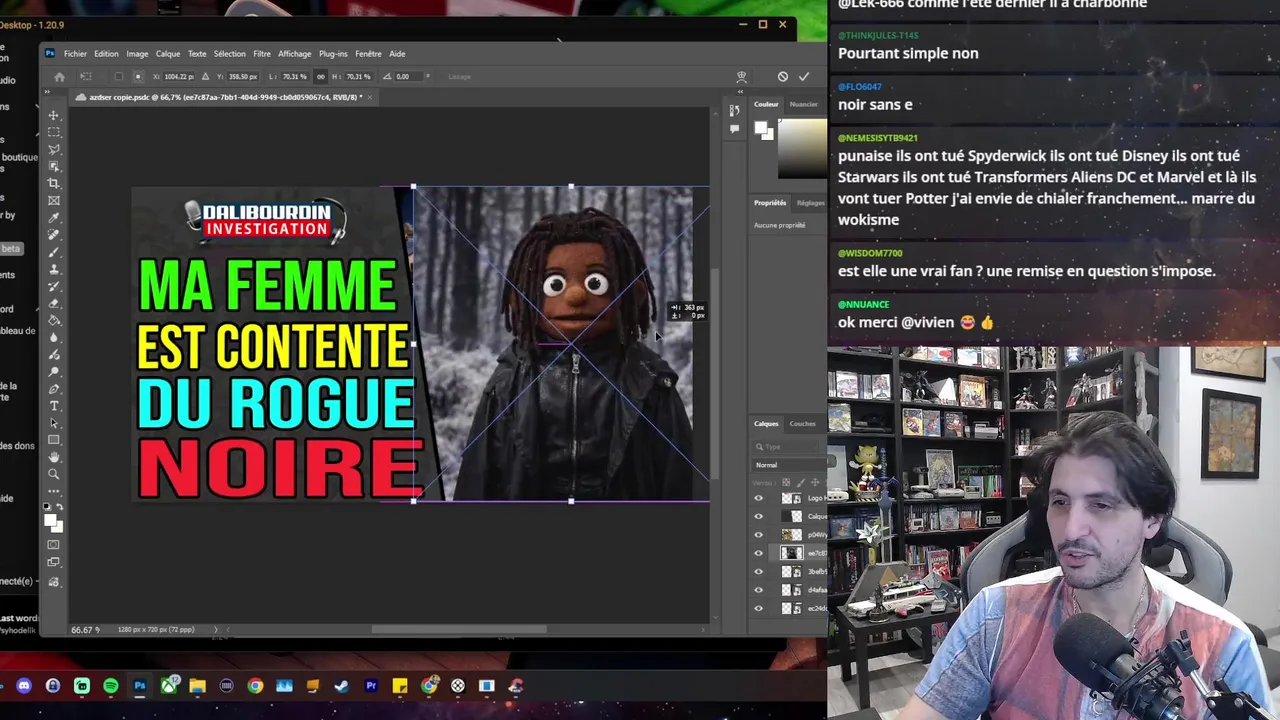Click the X position input field
Image resolution: width=1280 pixels, height=720 pixels.
point(179,77)
